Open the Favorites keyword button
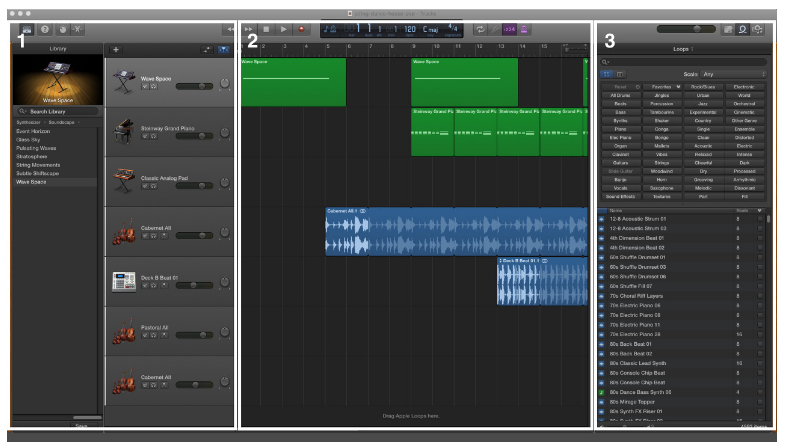 click(x=662, y=87)
